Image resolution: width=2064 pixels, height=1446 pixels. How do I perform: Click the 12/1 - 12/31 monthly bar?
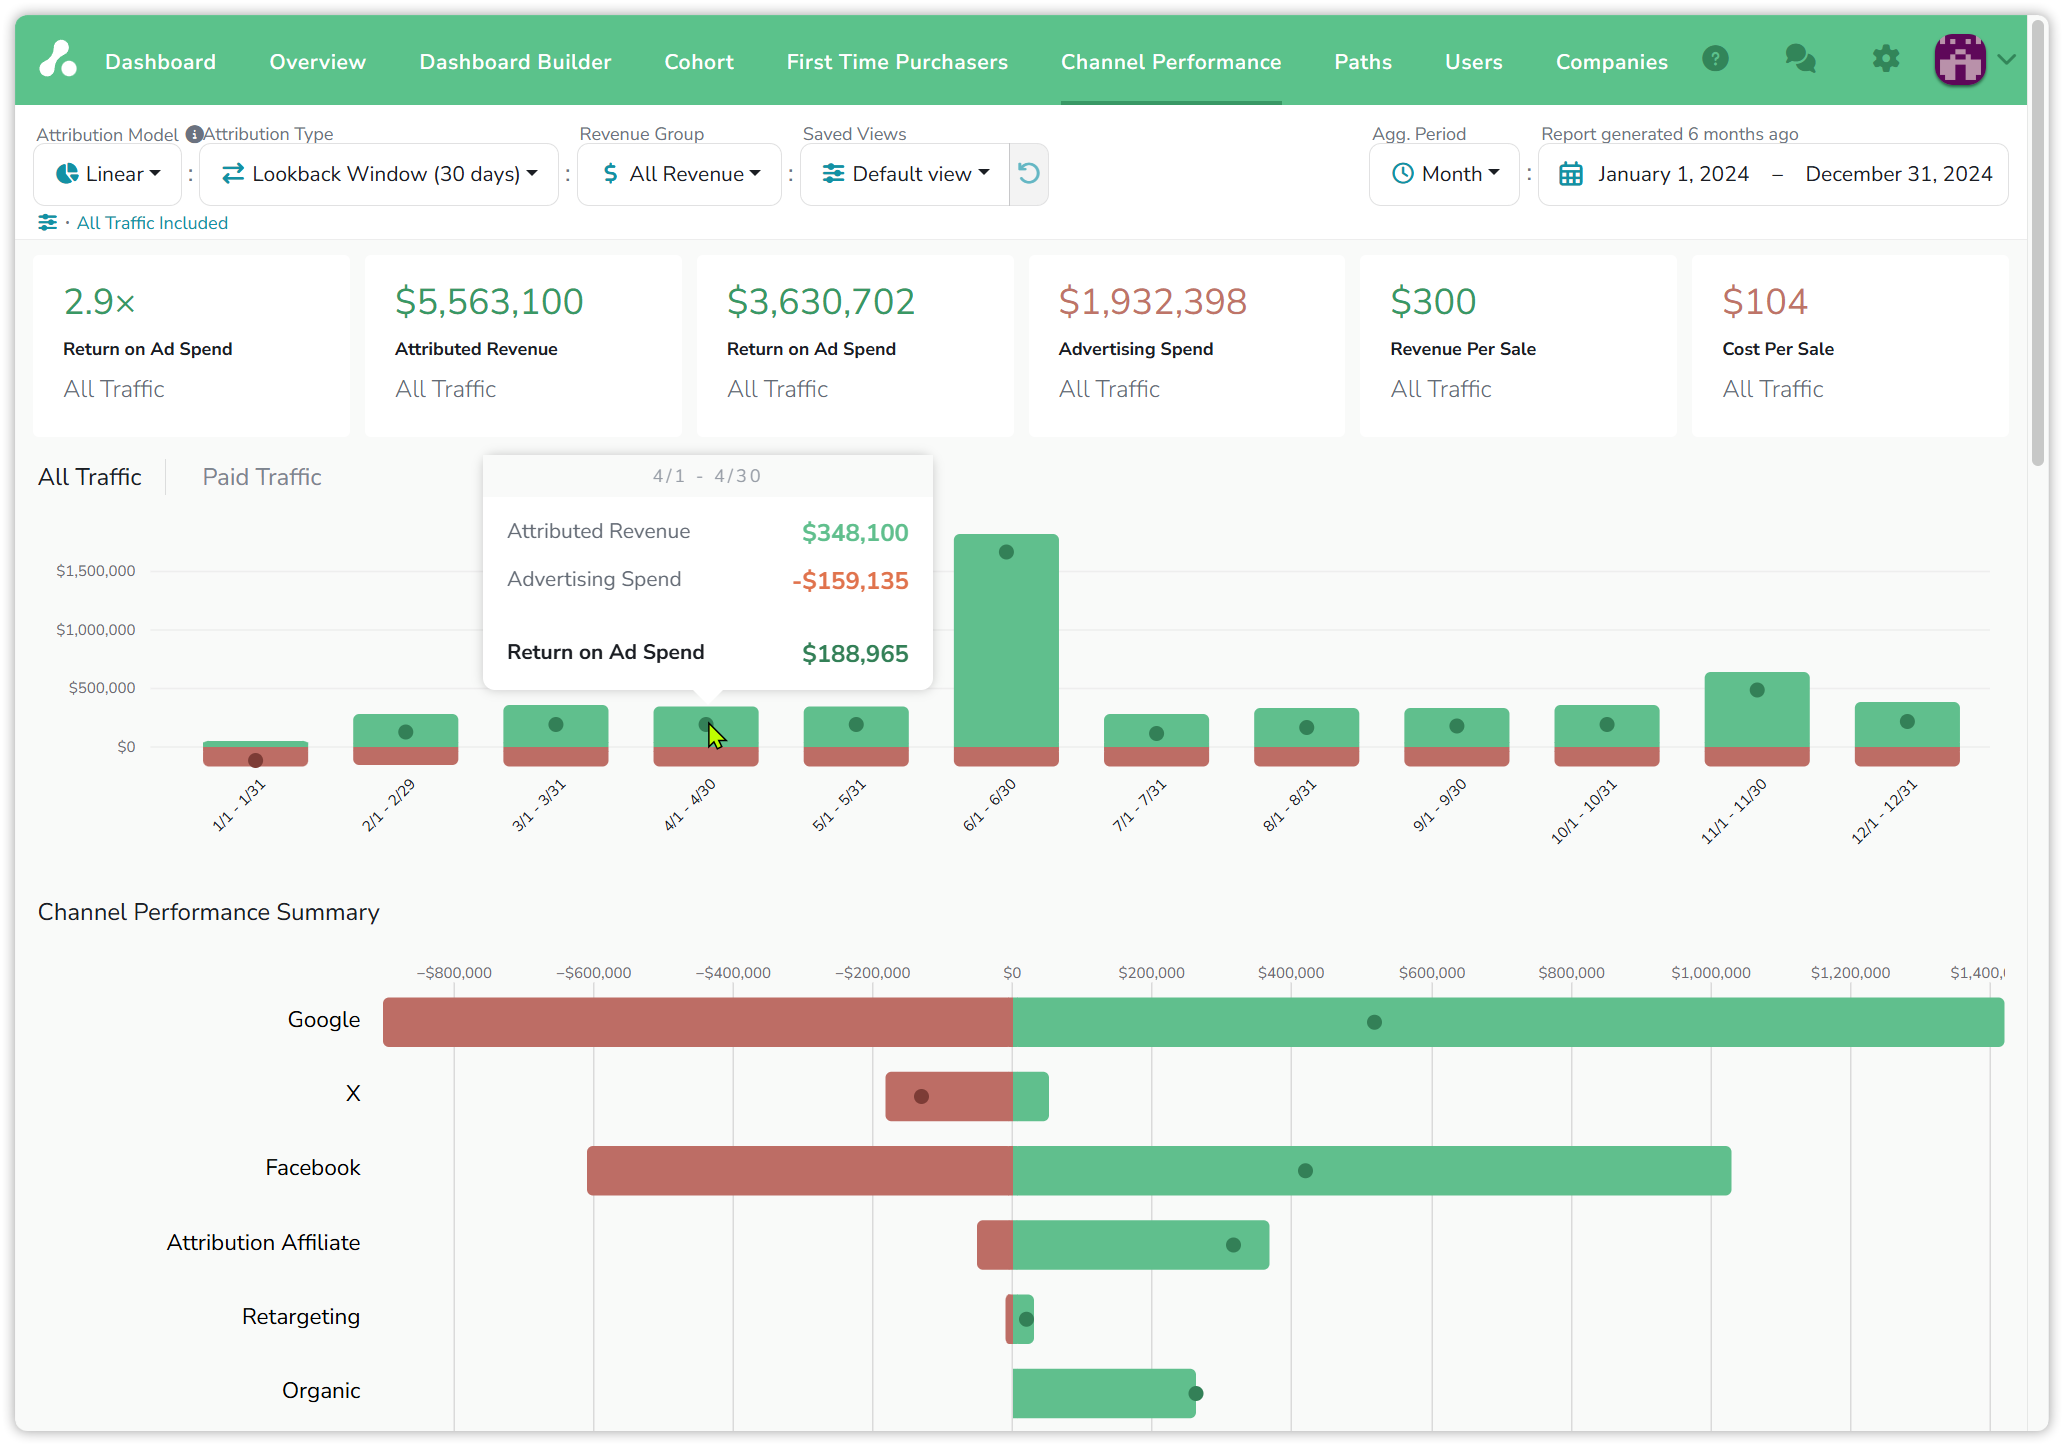(x=1907, y=734)
